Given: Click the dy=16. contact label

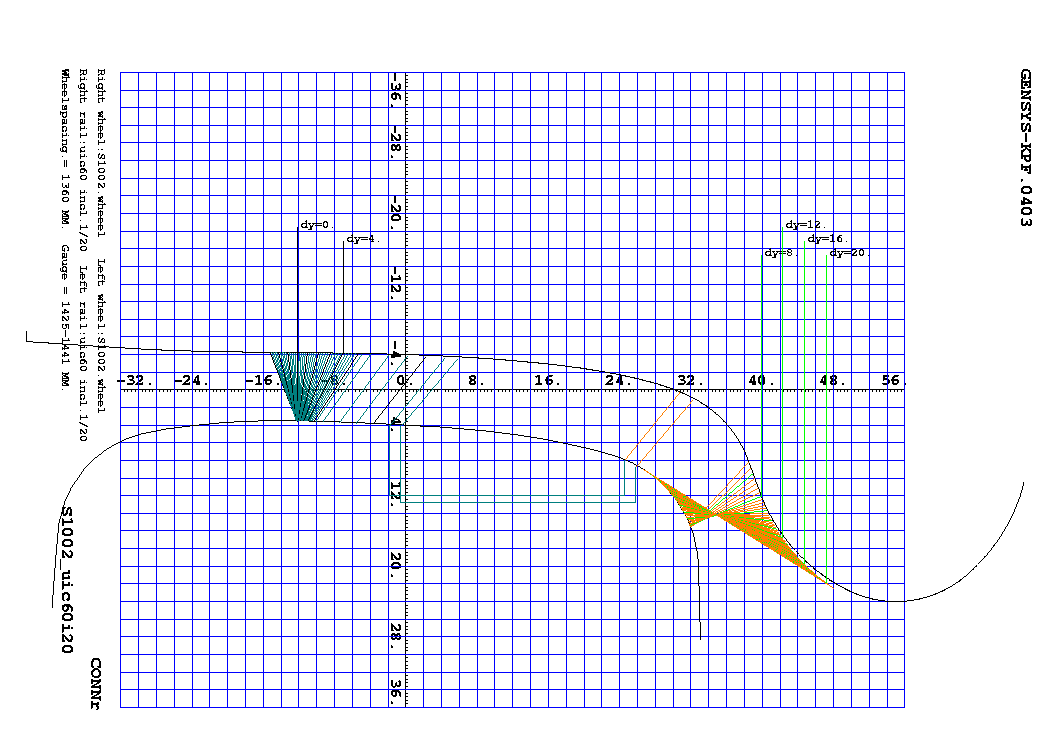Looking at the screenshot, I should (x=828, y=239).
